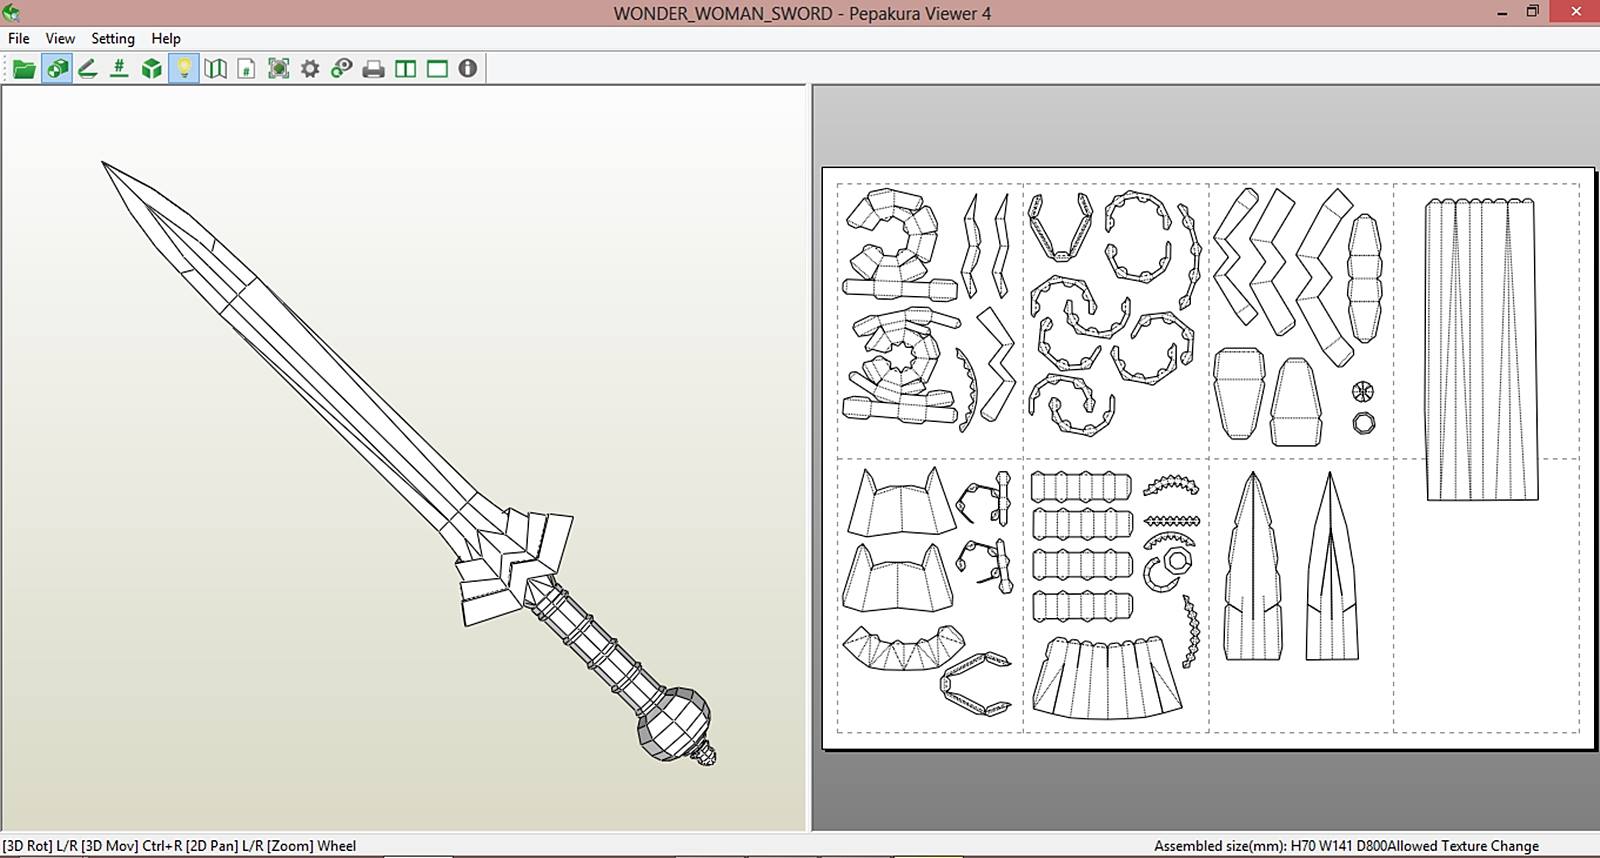Switch to split two-pane window layout icon
The image size is (1600, 858).
click(405, 69)
